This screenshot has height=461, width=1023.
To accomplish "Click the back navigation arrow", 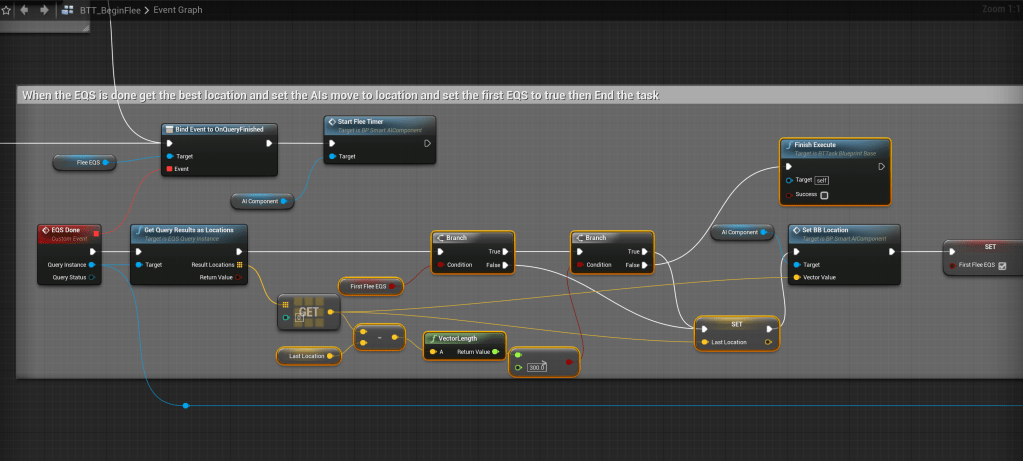I will click(25, 10).
